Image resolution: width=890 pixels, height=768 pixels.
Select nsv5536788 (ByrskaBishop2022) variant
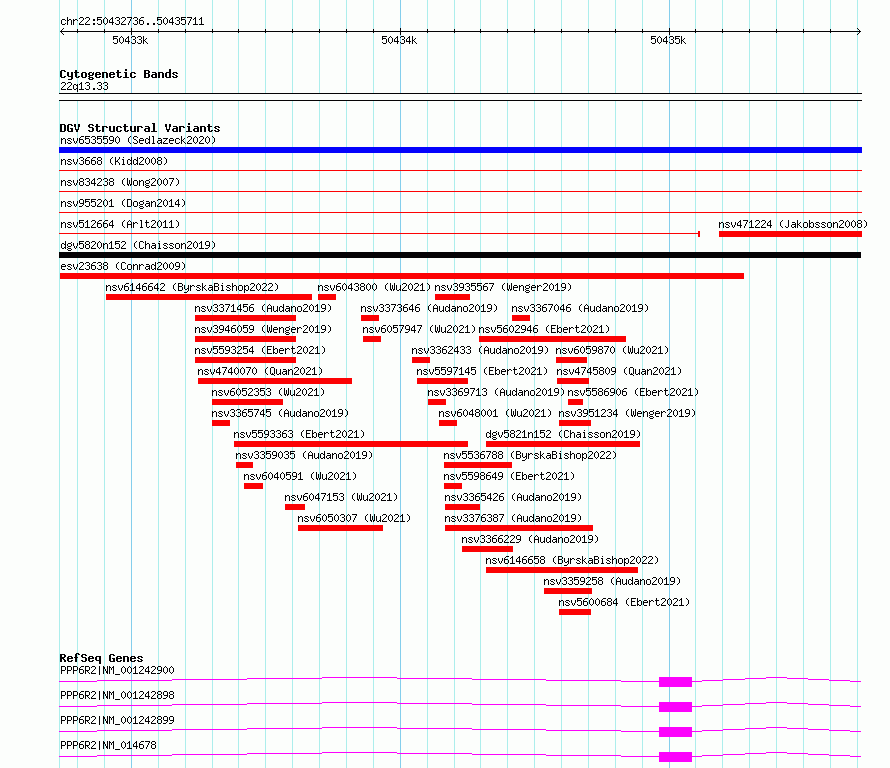[530, 455]
